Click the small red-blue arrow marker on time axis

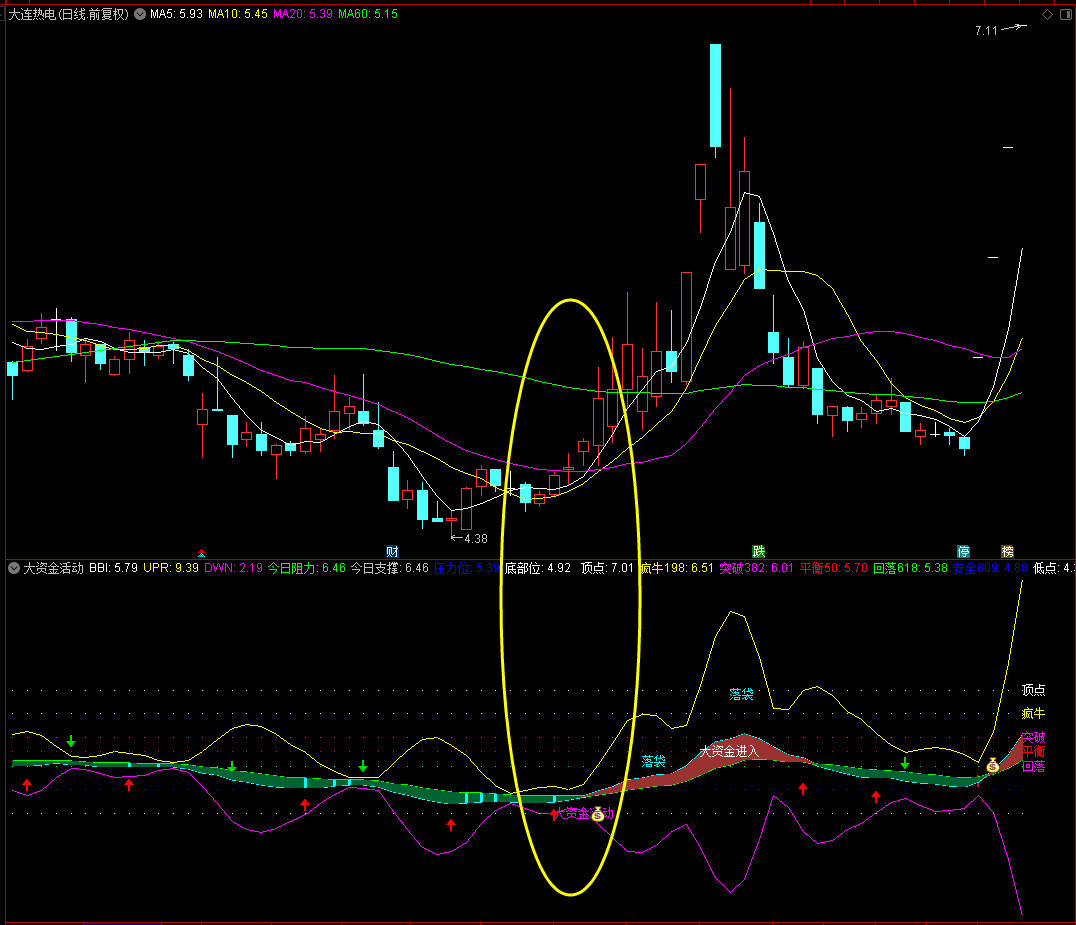(x=201, y=552)
